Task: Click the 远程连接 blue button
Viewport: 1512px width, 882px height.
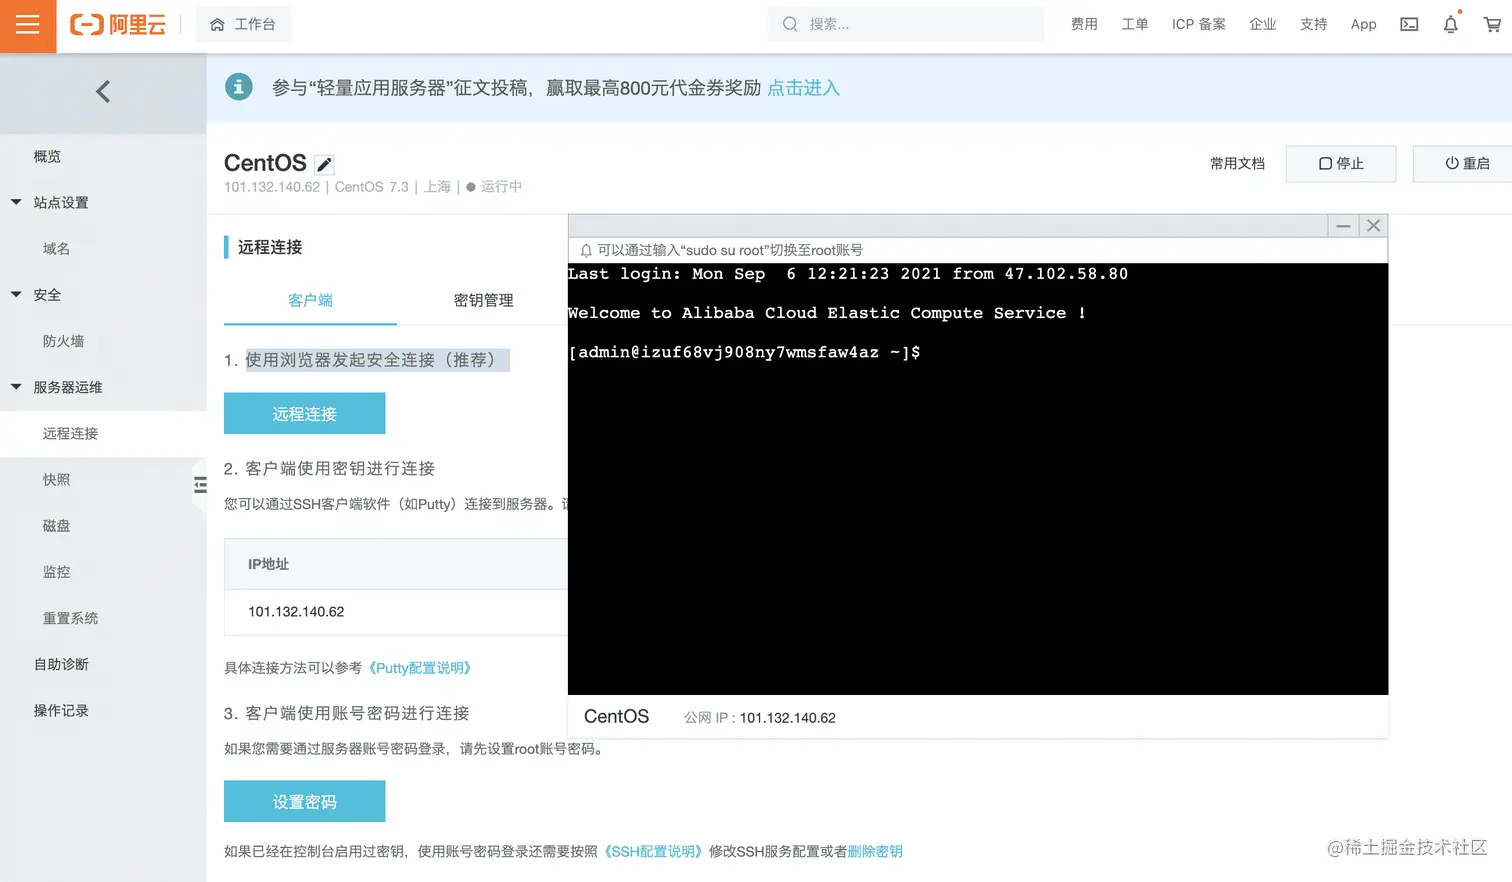Action: point(304,413)
